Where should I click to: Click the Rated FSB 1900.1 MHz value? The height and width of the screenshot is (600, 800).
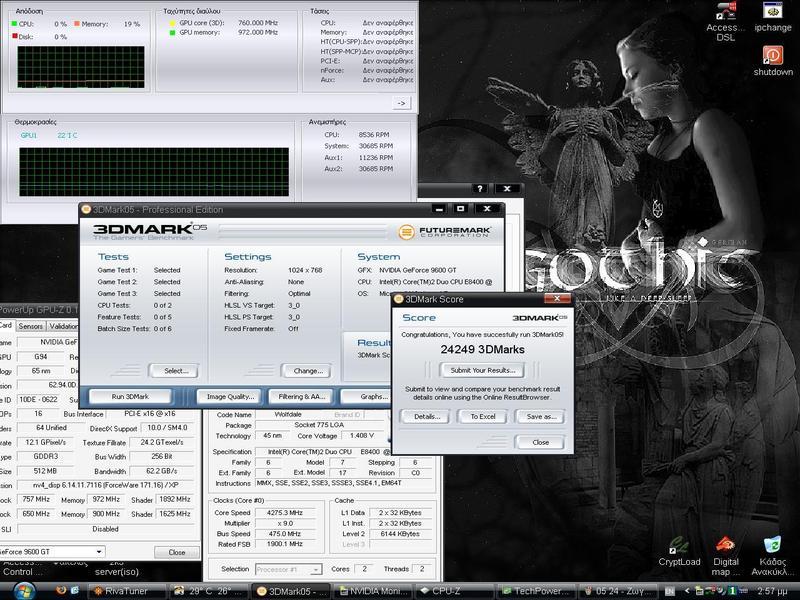click(x=285, y=544)
